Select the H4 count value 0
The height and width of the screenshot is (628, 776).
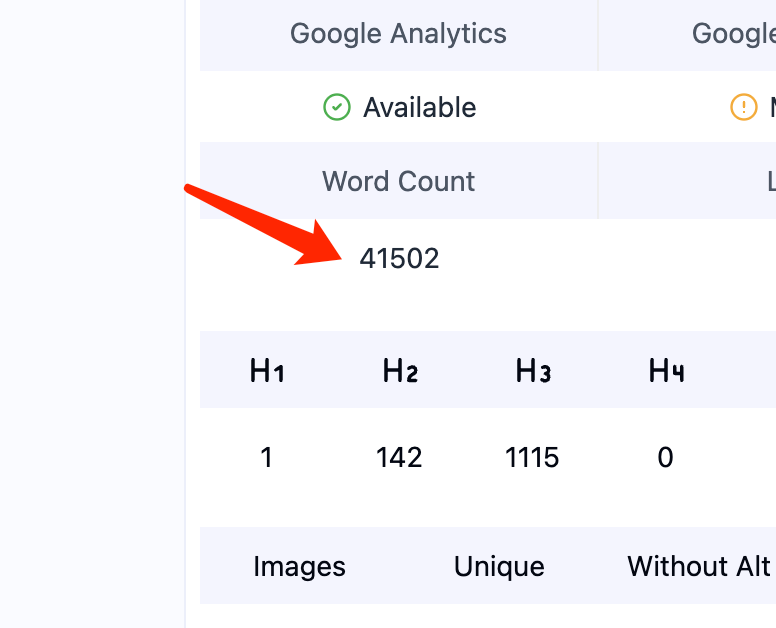(665, 457)
